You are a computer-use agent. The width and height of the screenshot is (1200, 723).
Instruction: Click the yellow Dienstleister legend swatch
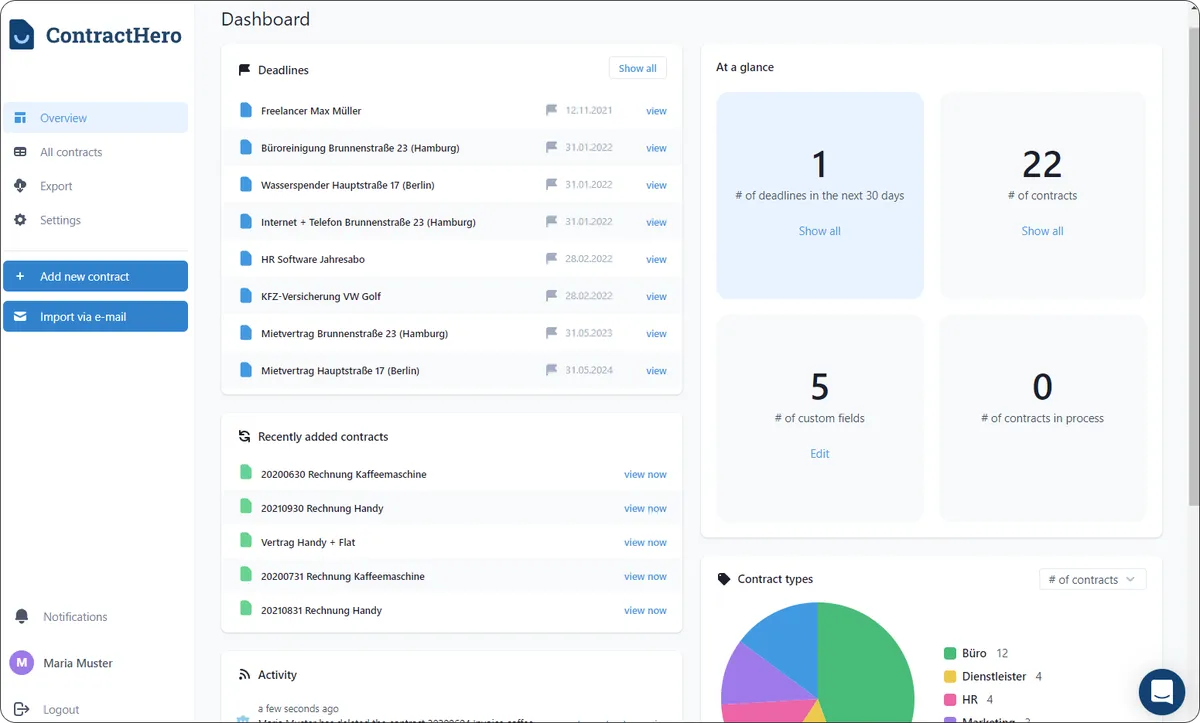[x=950, y=676]
